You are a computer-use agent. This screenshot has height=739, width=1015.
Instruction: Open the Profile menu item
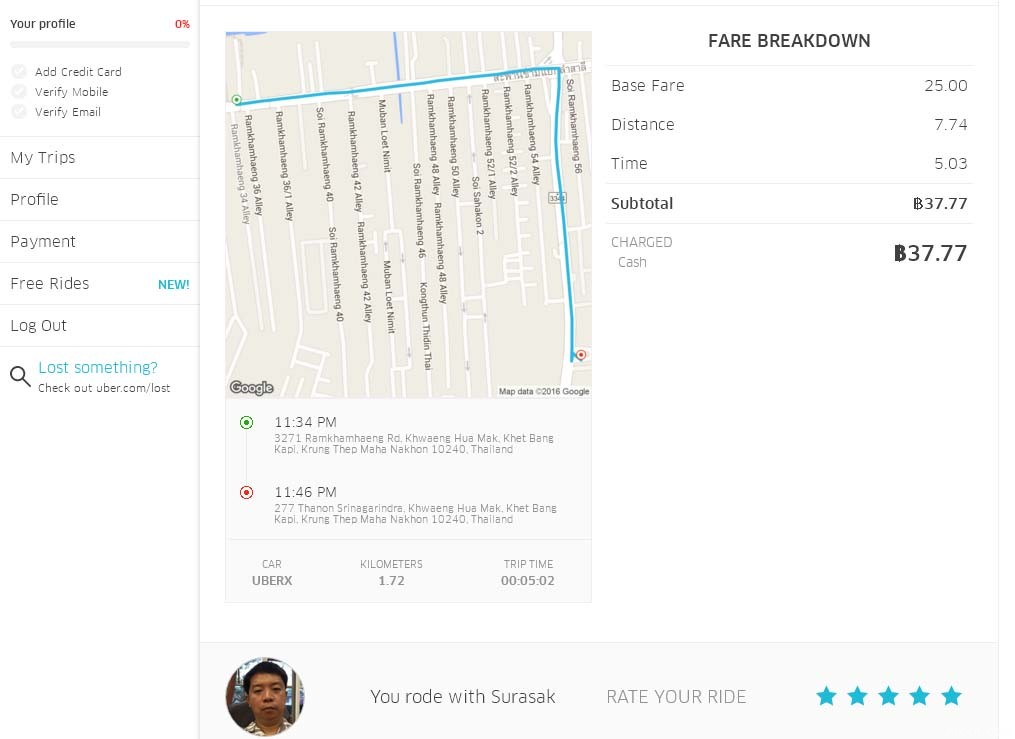35,200
